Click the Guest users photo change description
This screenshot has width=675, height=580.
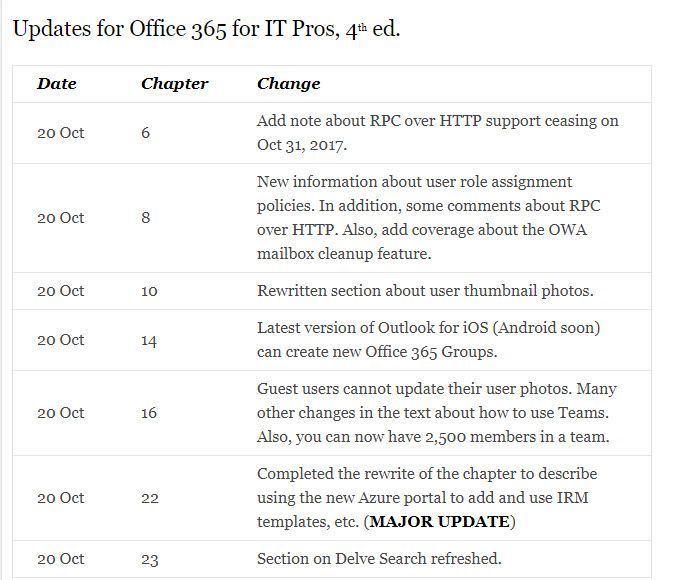tap(437, 413)
